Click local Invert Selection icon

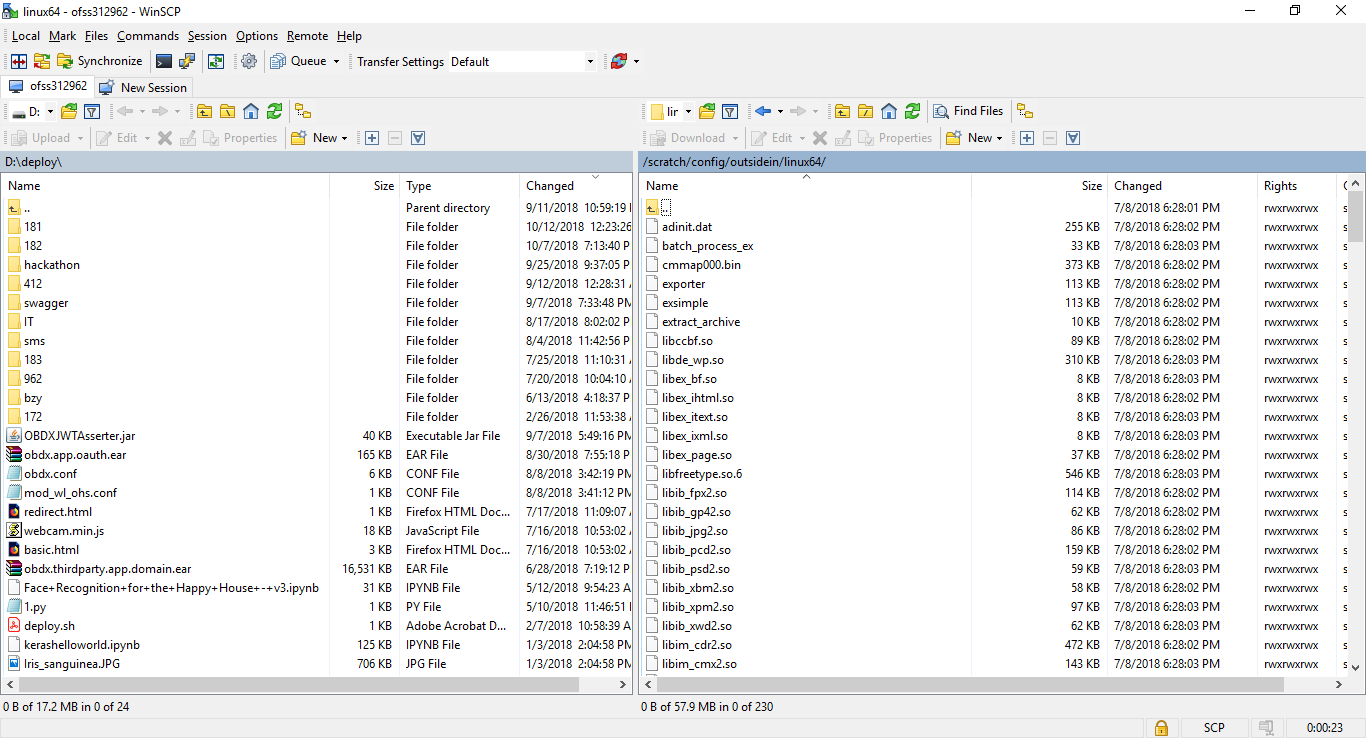click(418, 138)
